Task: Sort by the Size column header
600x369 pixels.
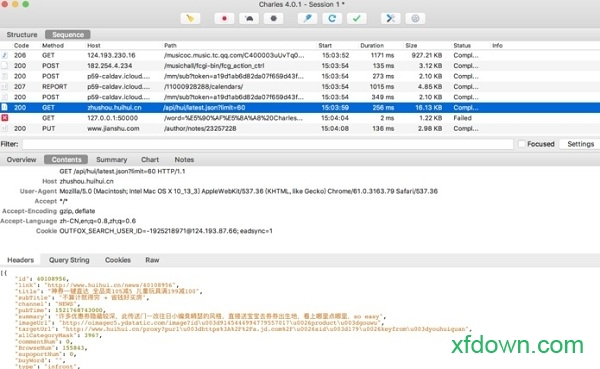Action: point(411,46)
